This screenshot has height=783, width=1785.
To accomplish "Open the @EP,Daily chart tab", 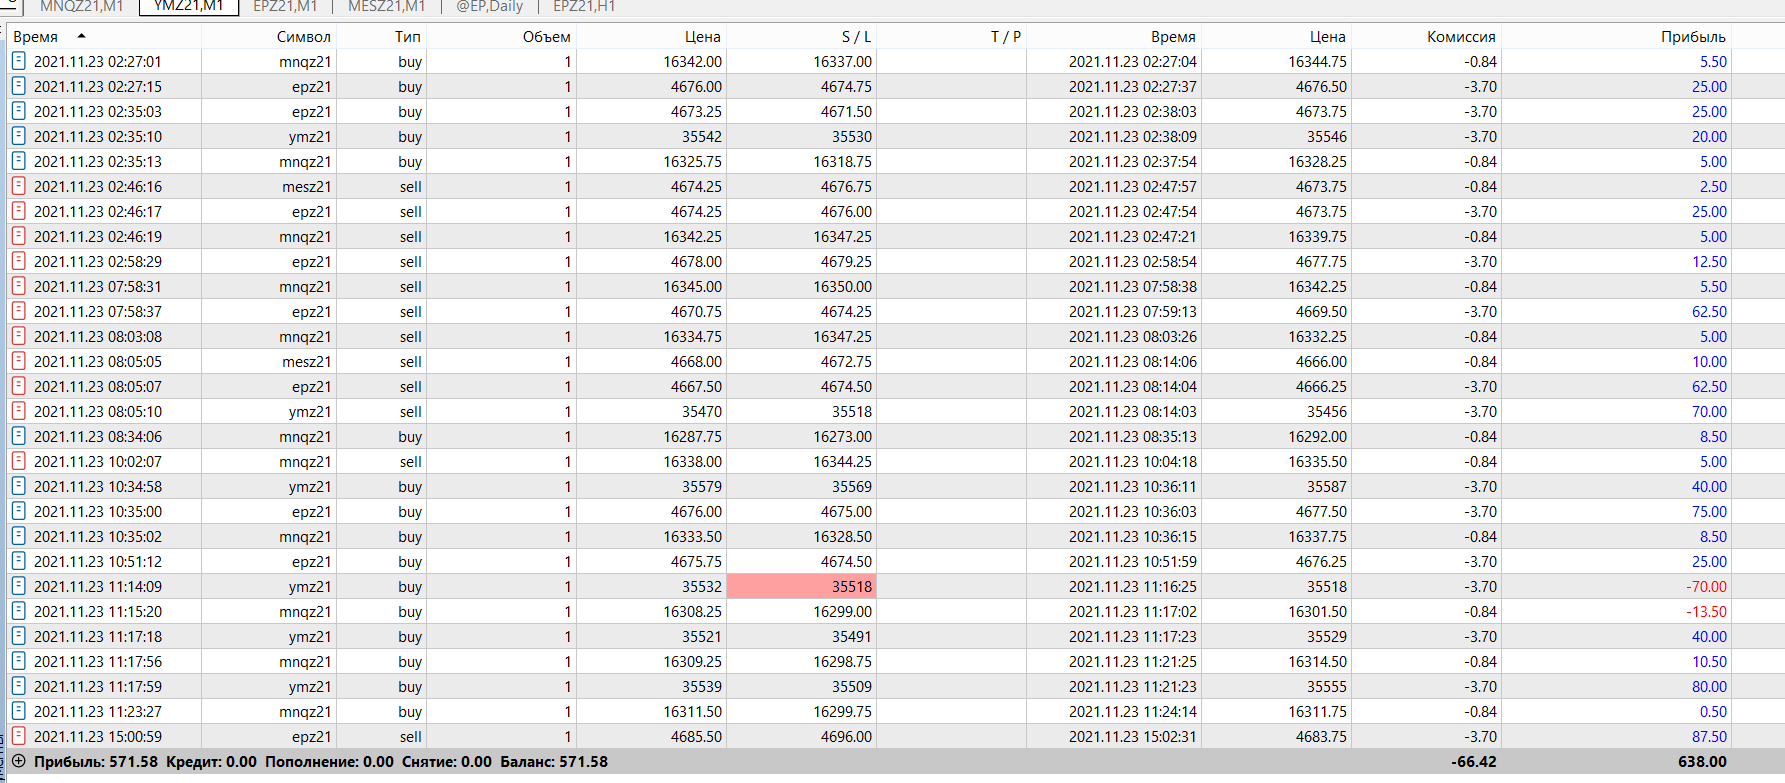I will tap(489, 7).
